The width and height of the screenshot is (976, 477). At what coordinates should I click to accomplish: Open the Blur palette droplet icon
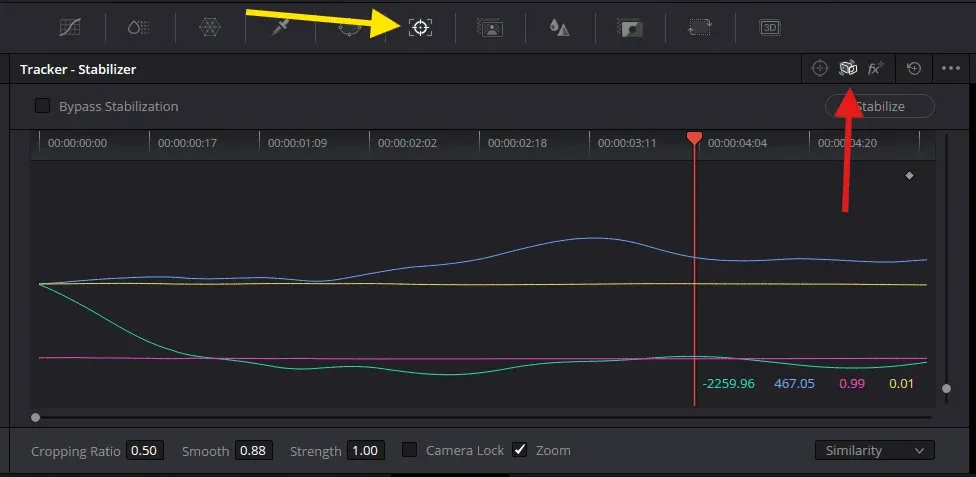click(x=560, y=27)
